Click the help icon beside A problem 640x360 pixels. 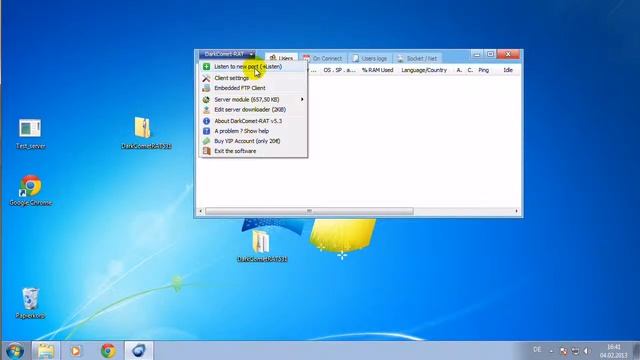pos(207,131)
